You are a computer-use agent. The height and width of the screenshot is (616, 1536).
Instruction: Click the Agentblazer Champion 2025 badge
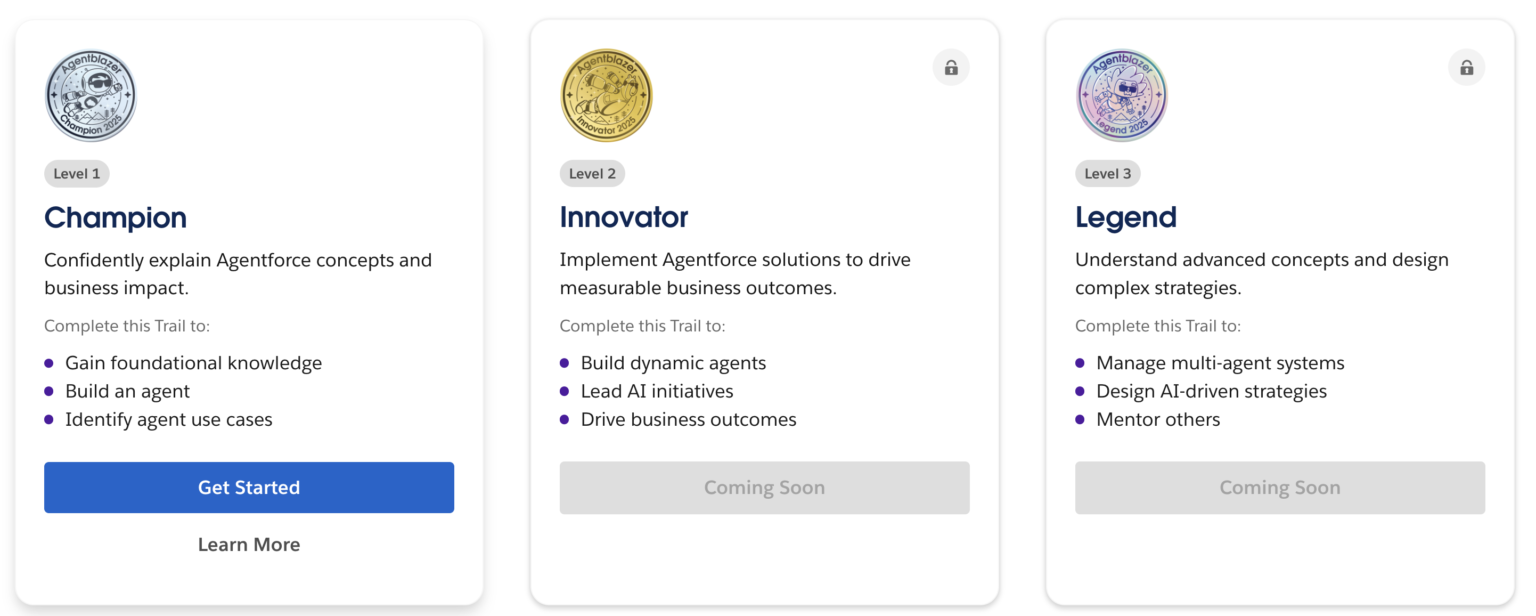pos(90,96)
